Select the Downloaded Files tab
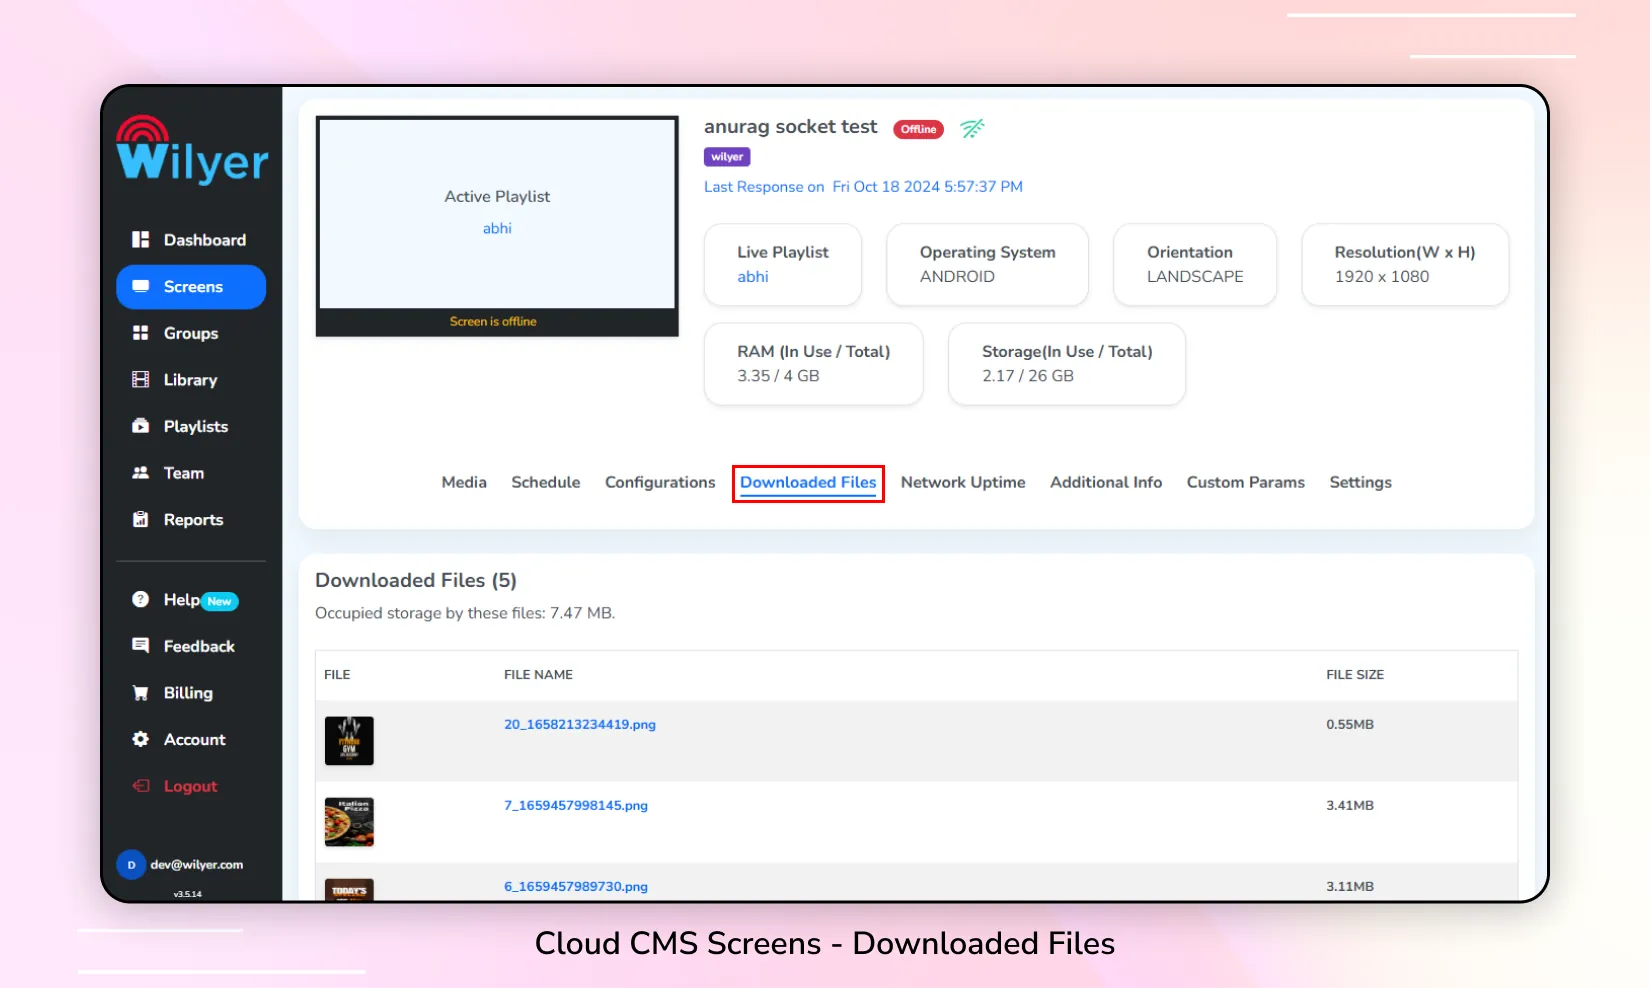1650x988 pixels. pos(808,483)
